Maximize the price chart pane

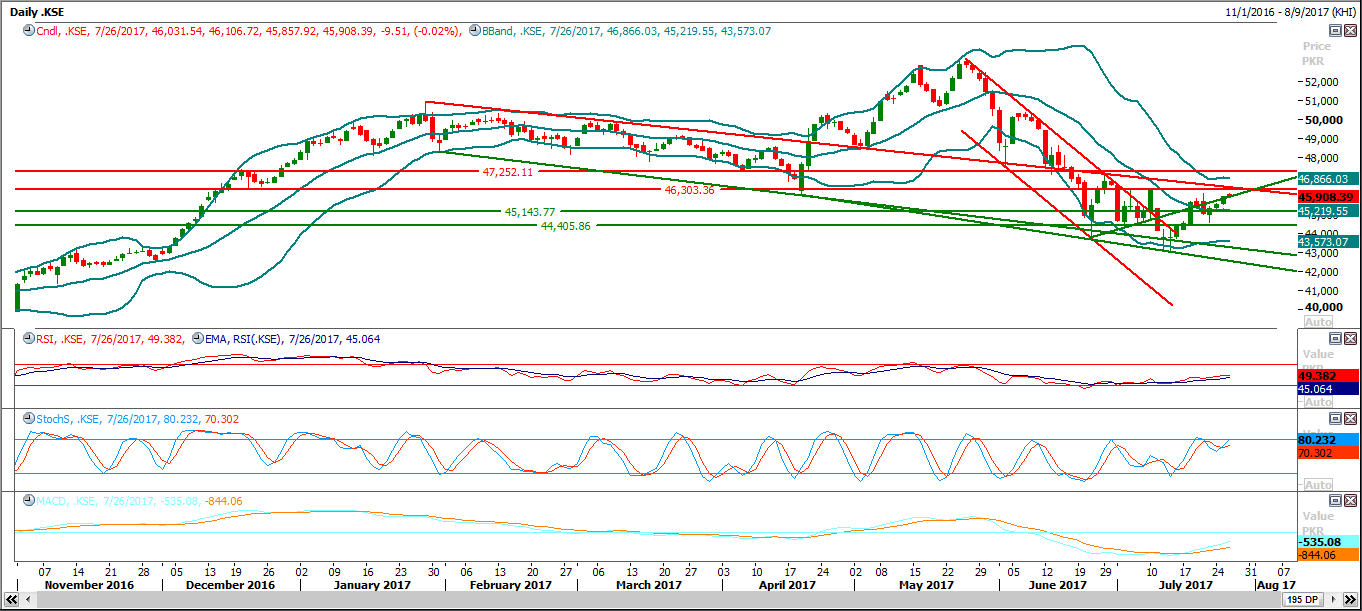coord(1335,31)
